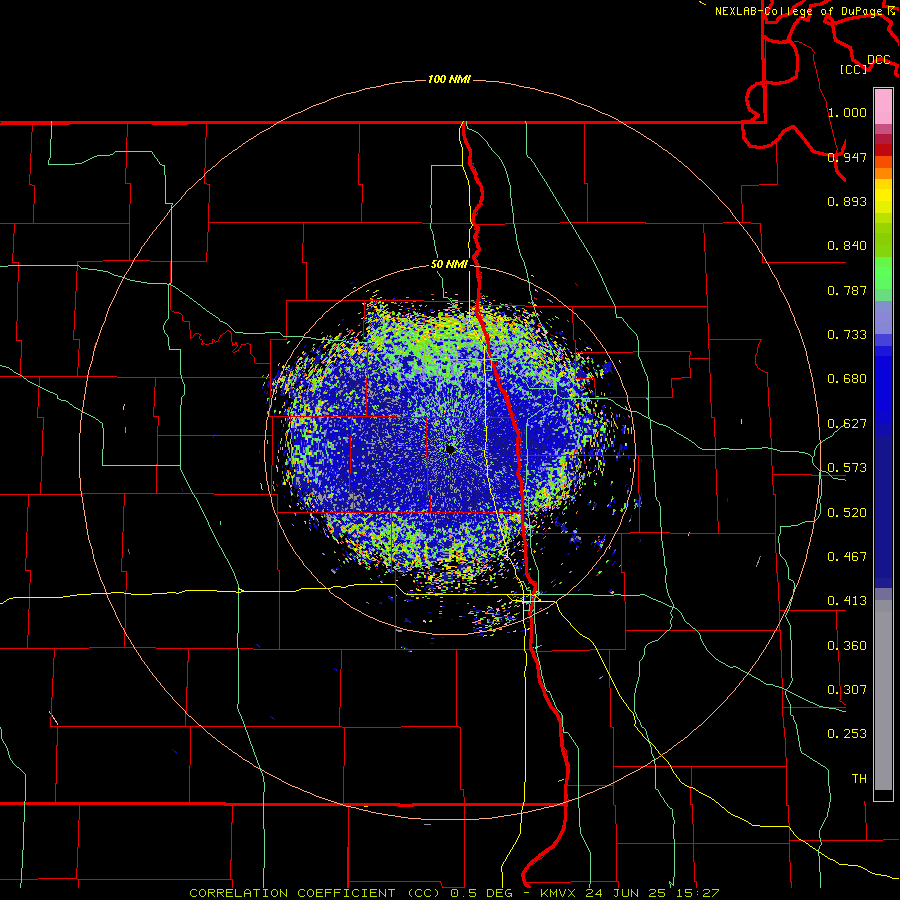The image size is (900, 900).
Task: Click the 0.787 scale value
Action: click(x=847, y=290)
